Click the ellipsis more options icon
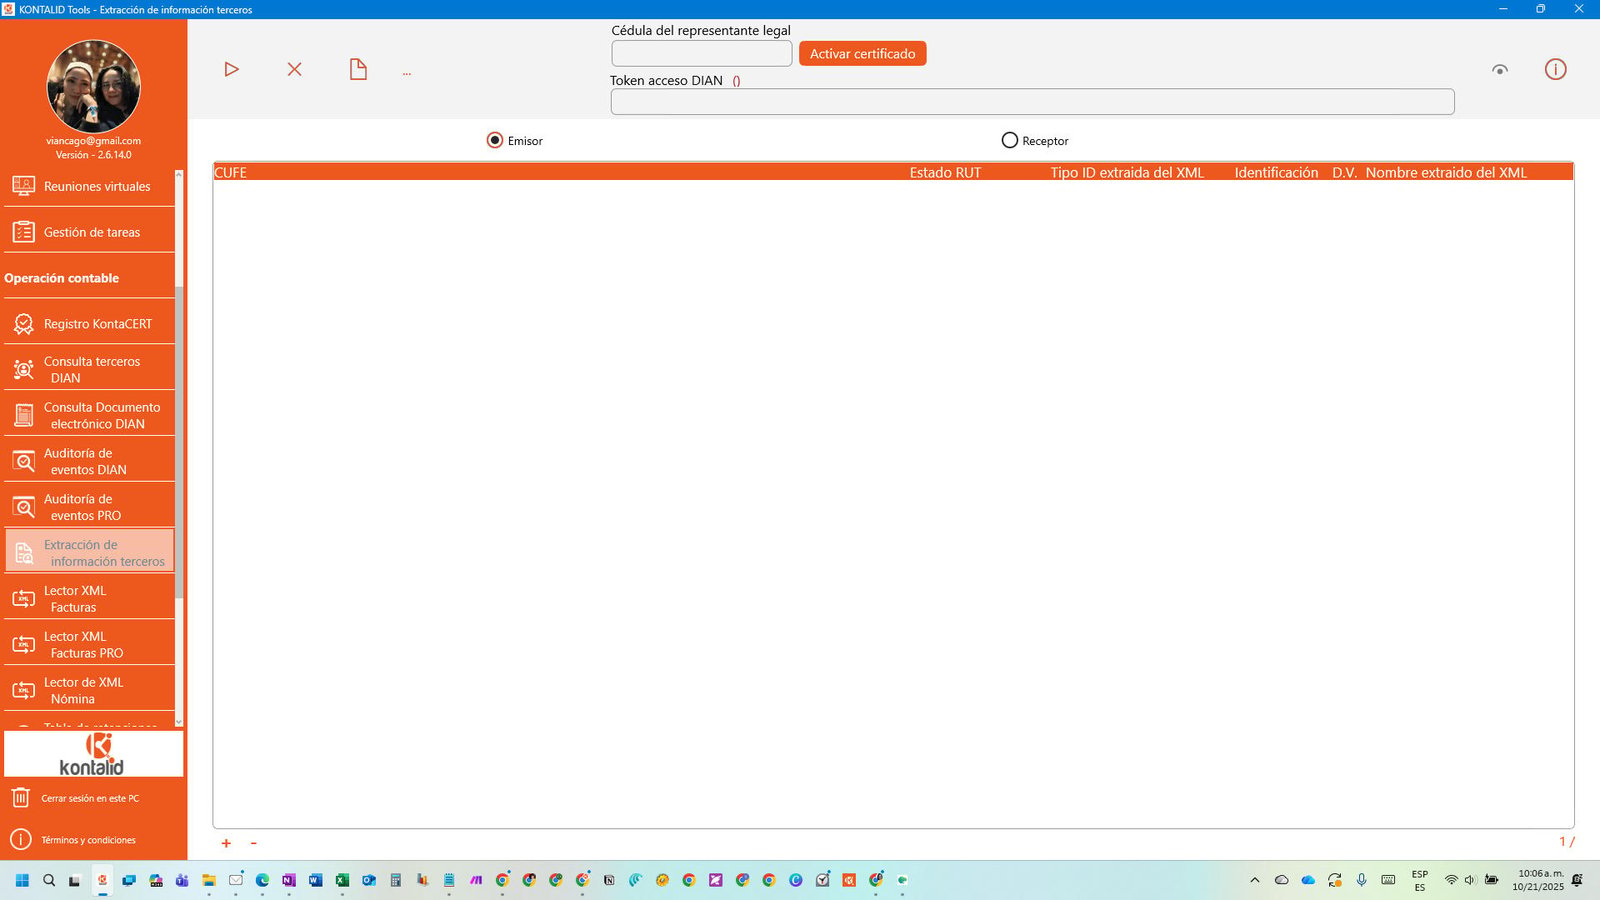The height and width of the screenshot is (900, 1600). (x=407, y=73)
